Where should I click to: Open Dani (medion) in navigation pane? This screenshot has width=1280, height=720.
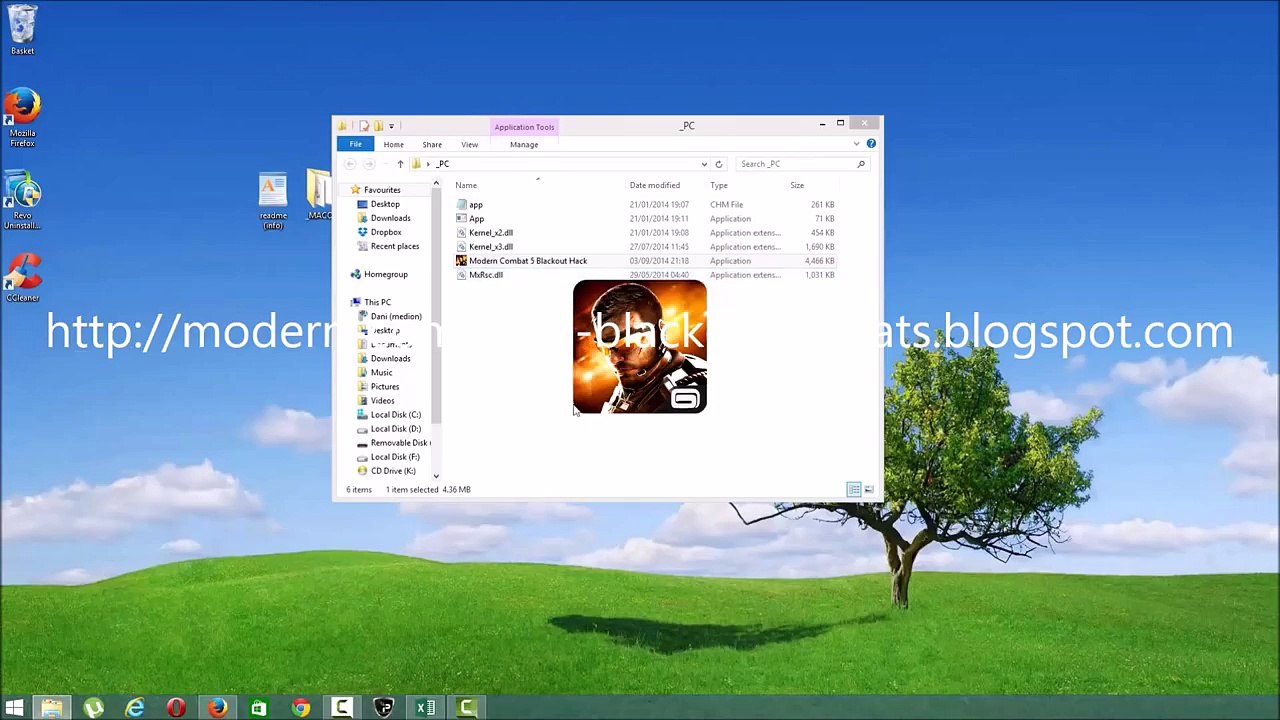pyautogui.click(x=396, y=316)
